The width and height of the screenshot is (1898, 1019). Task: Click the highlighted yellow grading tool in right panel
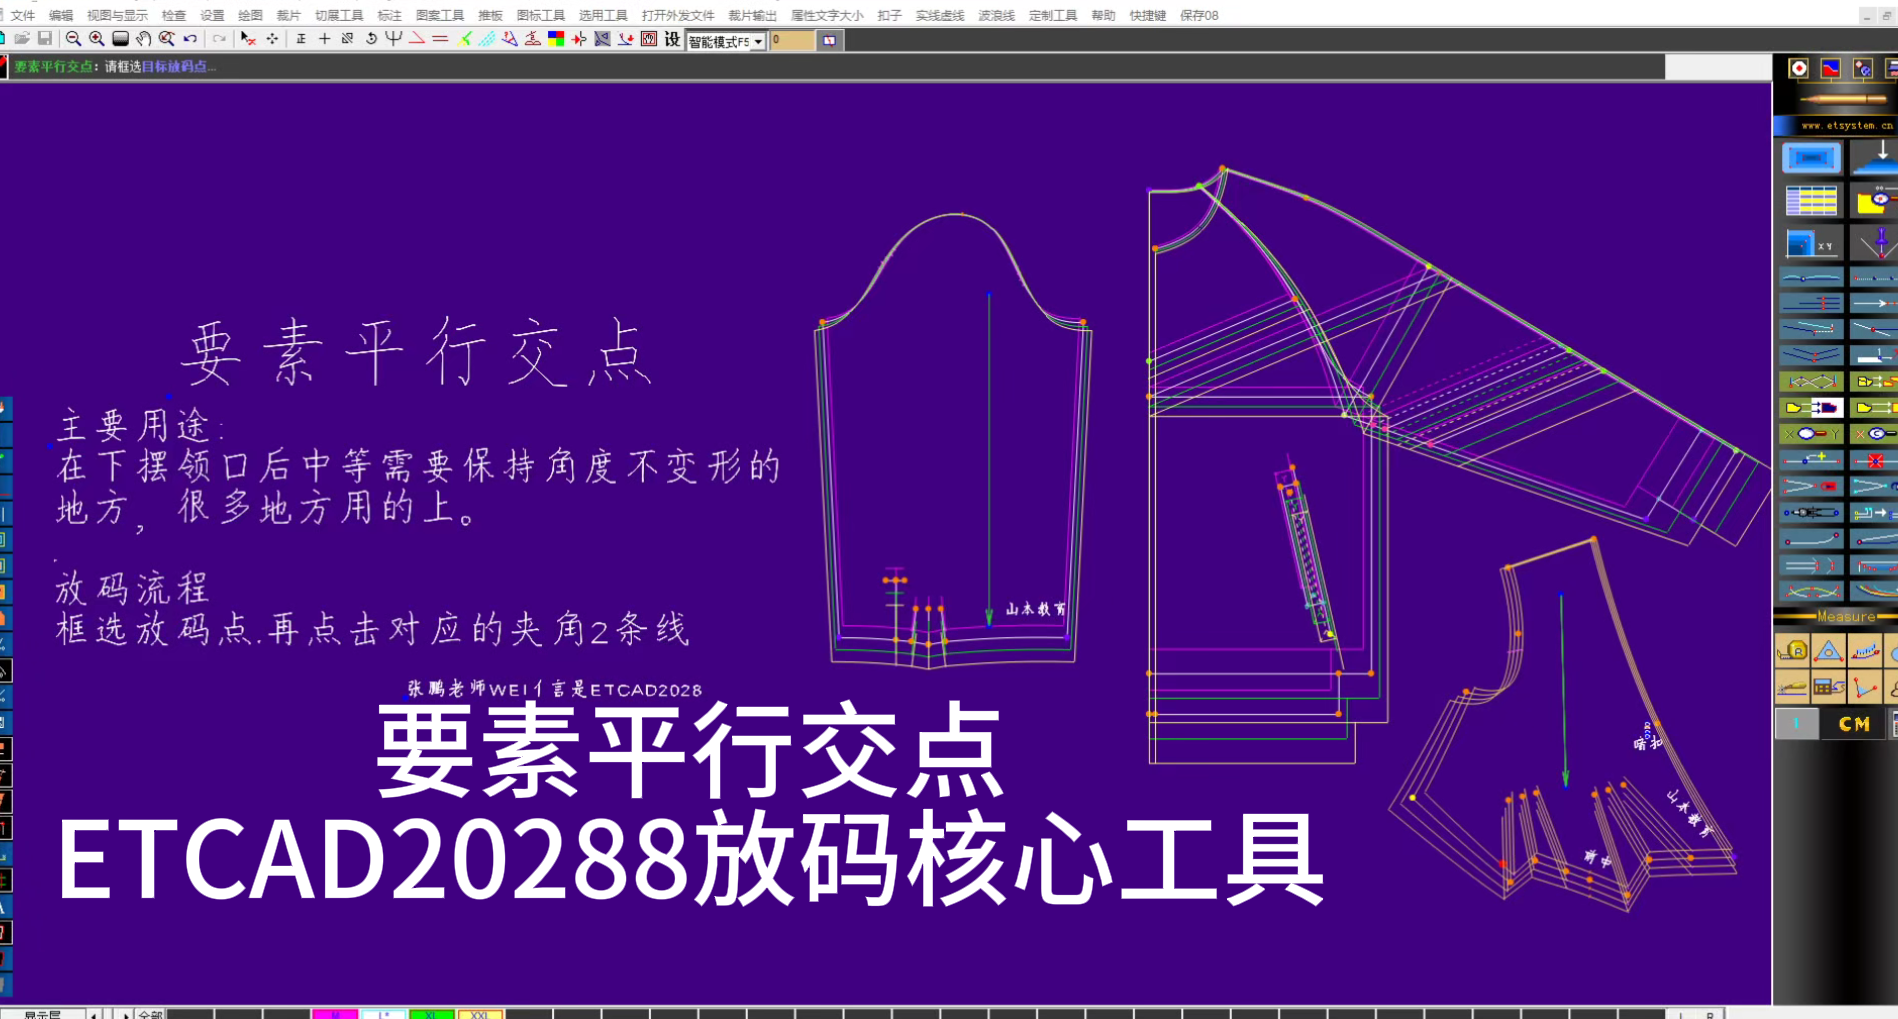coord(1811,407)
